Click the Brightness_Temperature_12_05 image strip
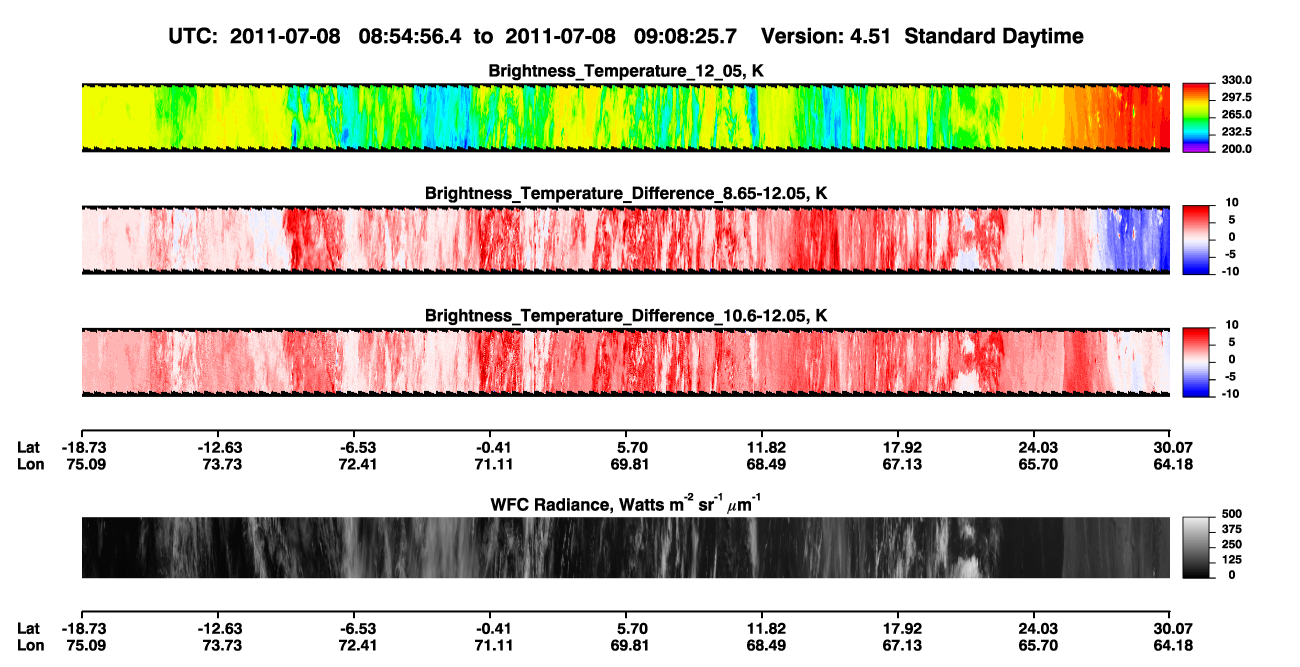This screenshot has width=1300, height=667. [625, 117]
